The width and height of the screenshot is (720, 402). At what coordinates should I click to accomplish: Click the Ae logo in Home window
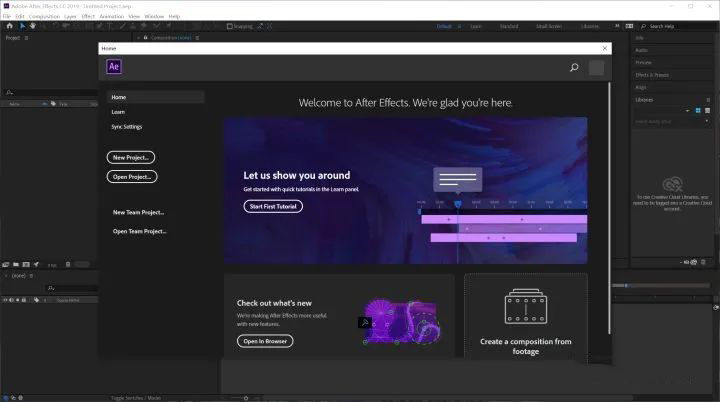click(x=114, y=67)
